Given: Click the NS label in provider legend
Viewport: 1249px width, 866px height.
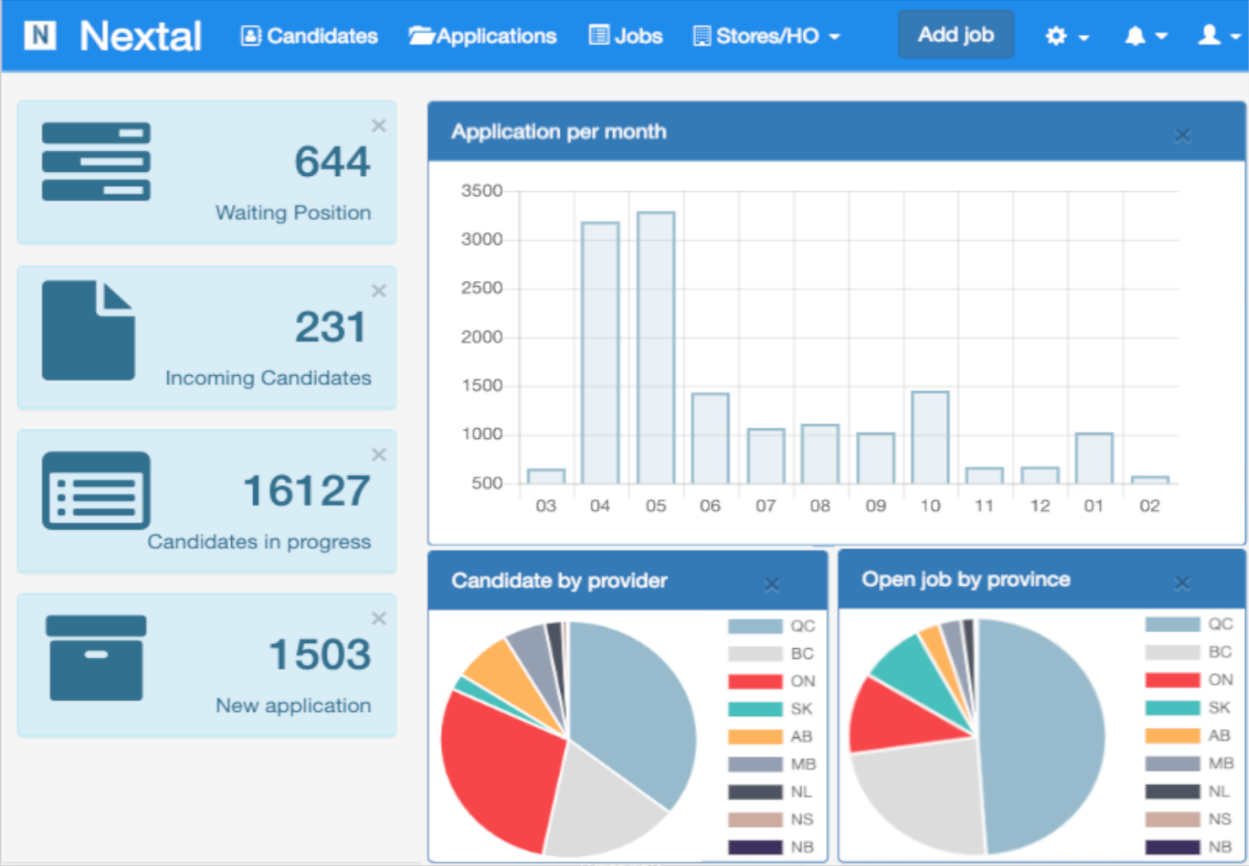Looking at the screenshot, I should click(x=803, y=820).
